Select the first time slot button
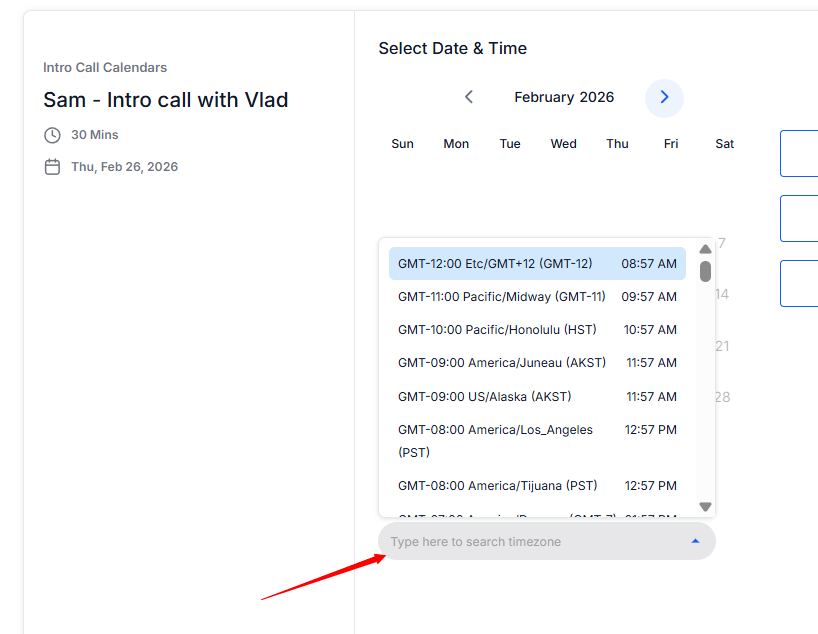 pyautogui.click(x=800, y=153)
